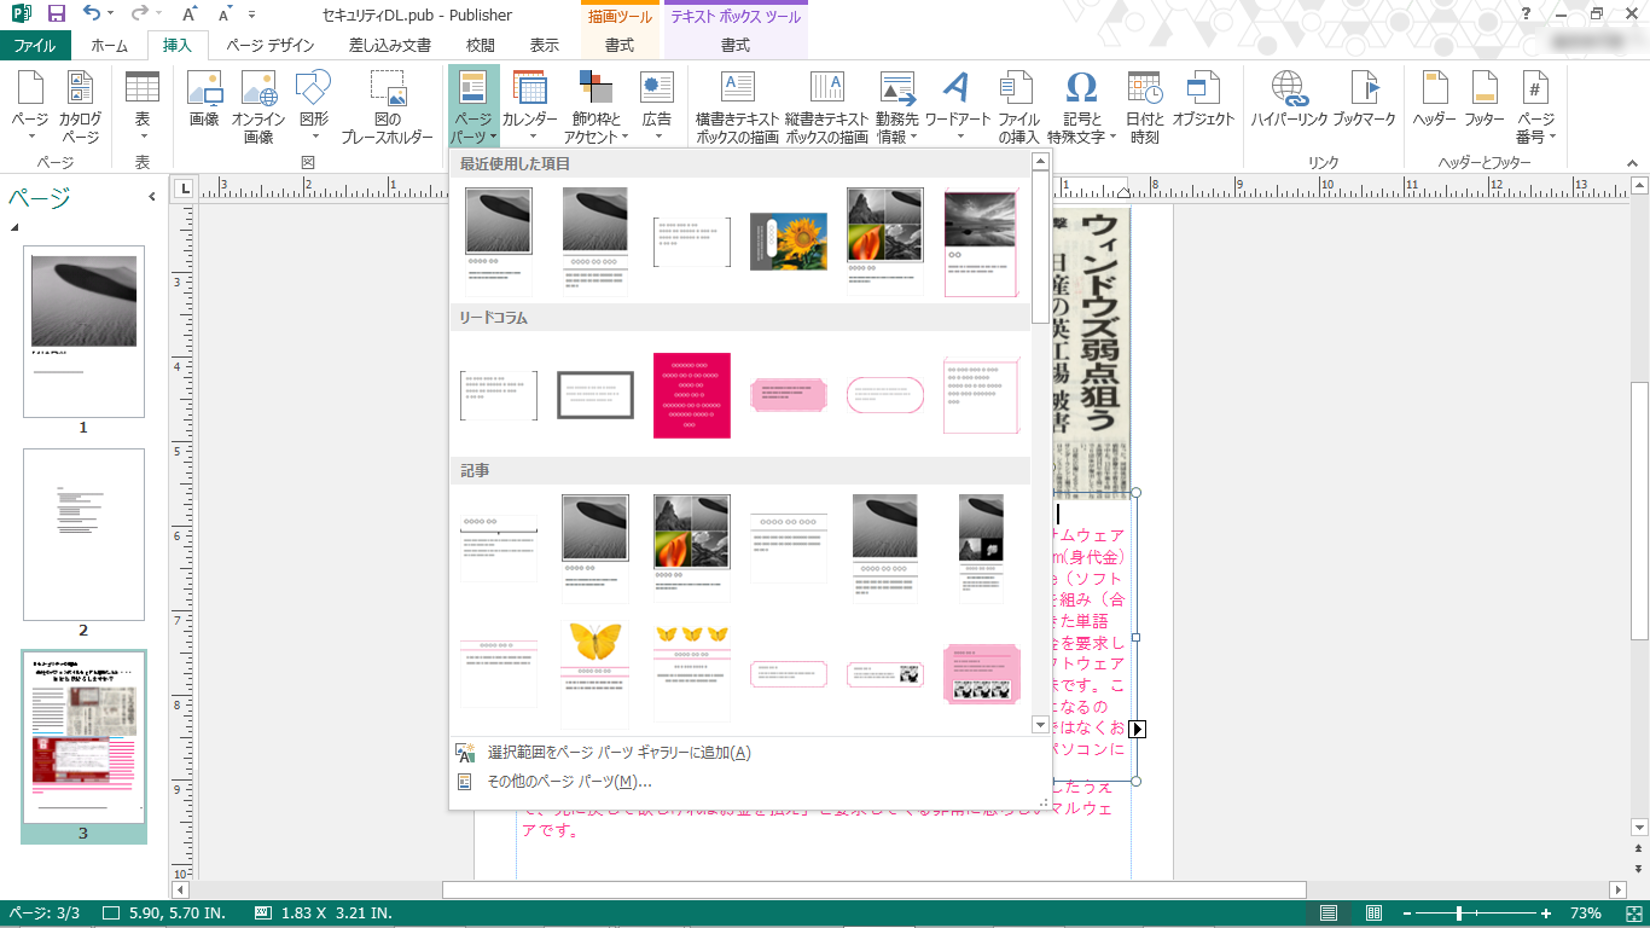Choose 'その他のページ パーツ' menu option
Image resolution: width=1650 pixels, height=928 pixels.
(568, 782)
